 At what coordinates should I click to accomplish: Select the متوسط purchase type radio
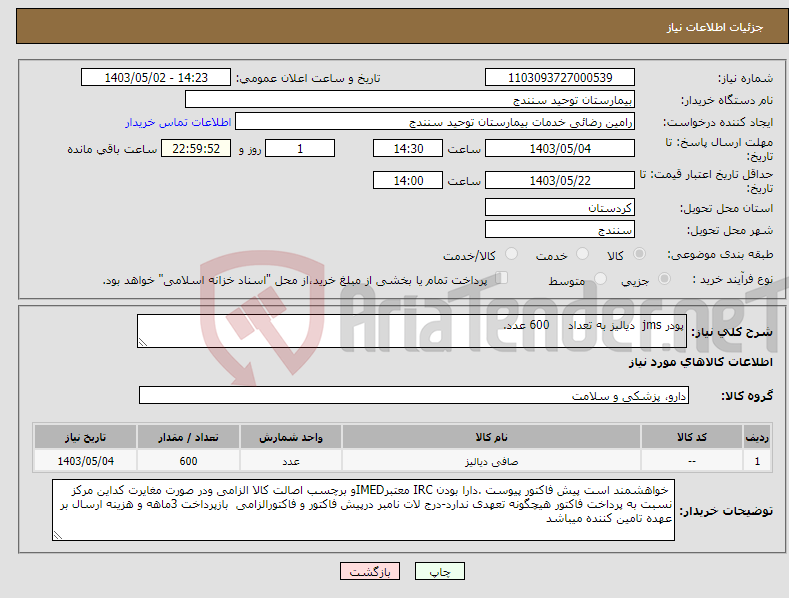pos(600,278)
